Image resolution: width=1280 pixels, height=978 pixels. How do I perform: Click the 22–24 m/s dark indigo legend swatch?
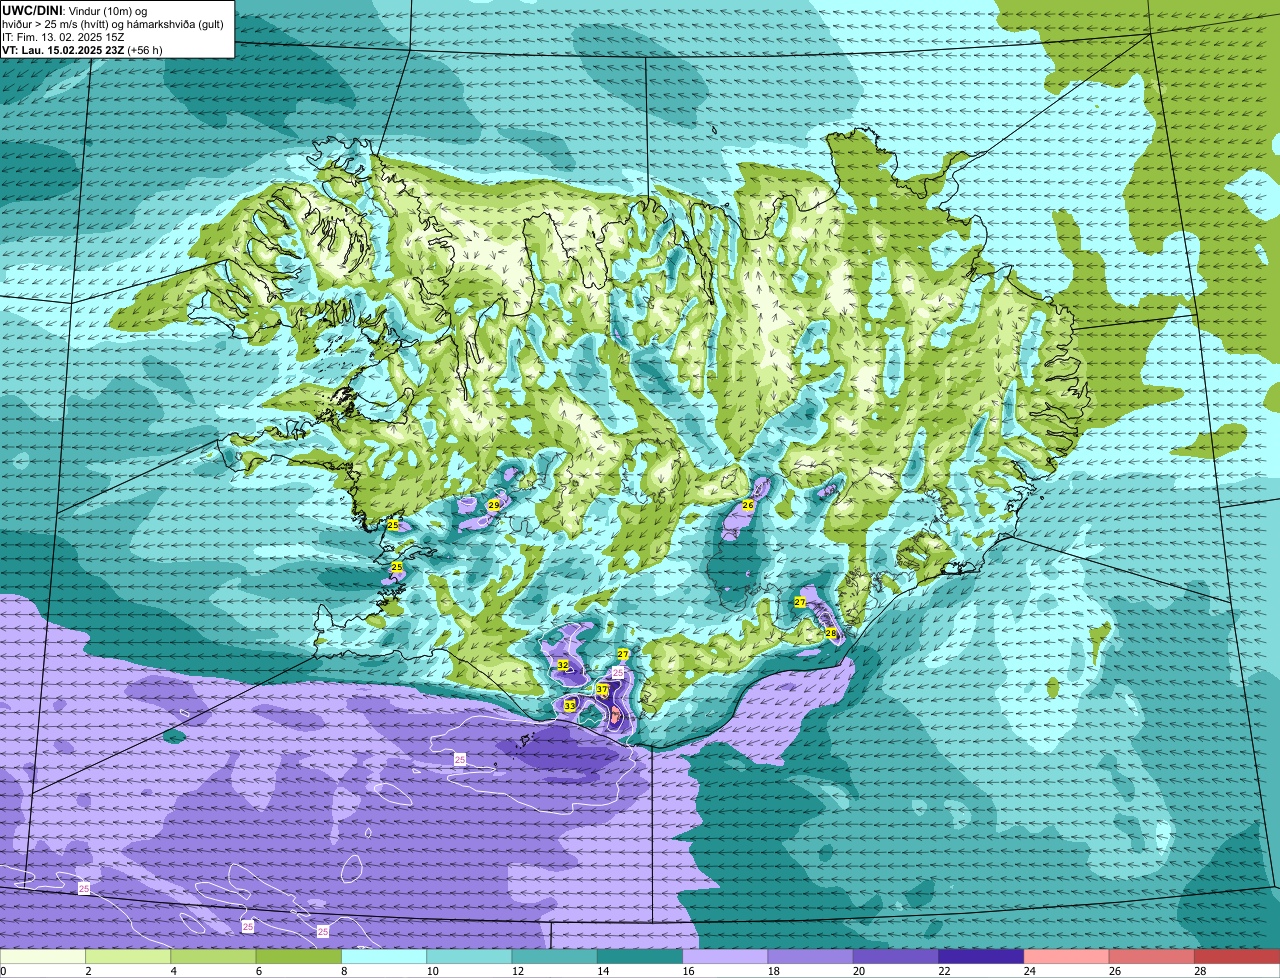[x=981, y=956]
